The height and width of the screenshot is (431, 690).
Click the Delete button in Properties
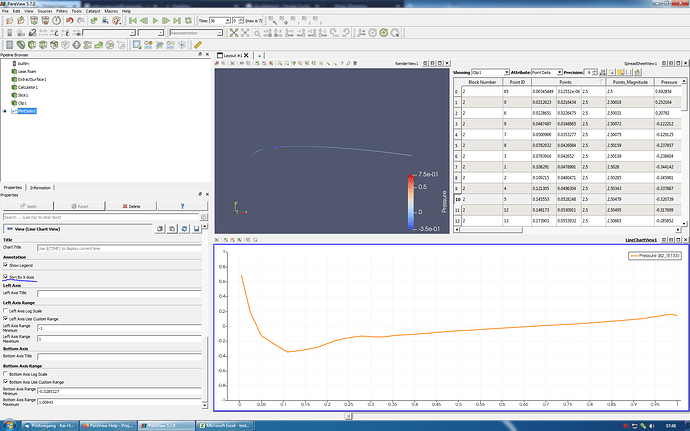[133, 205]
